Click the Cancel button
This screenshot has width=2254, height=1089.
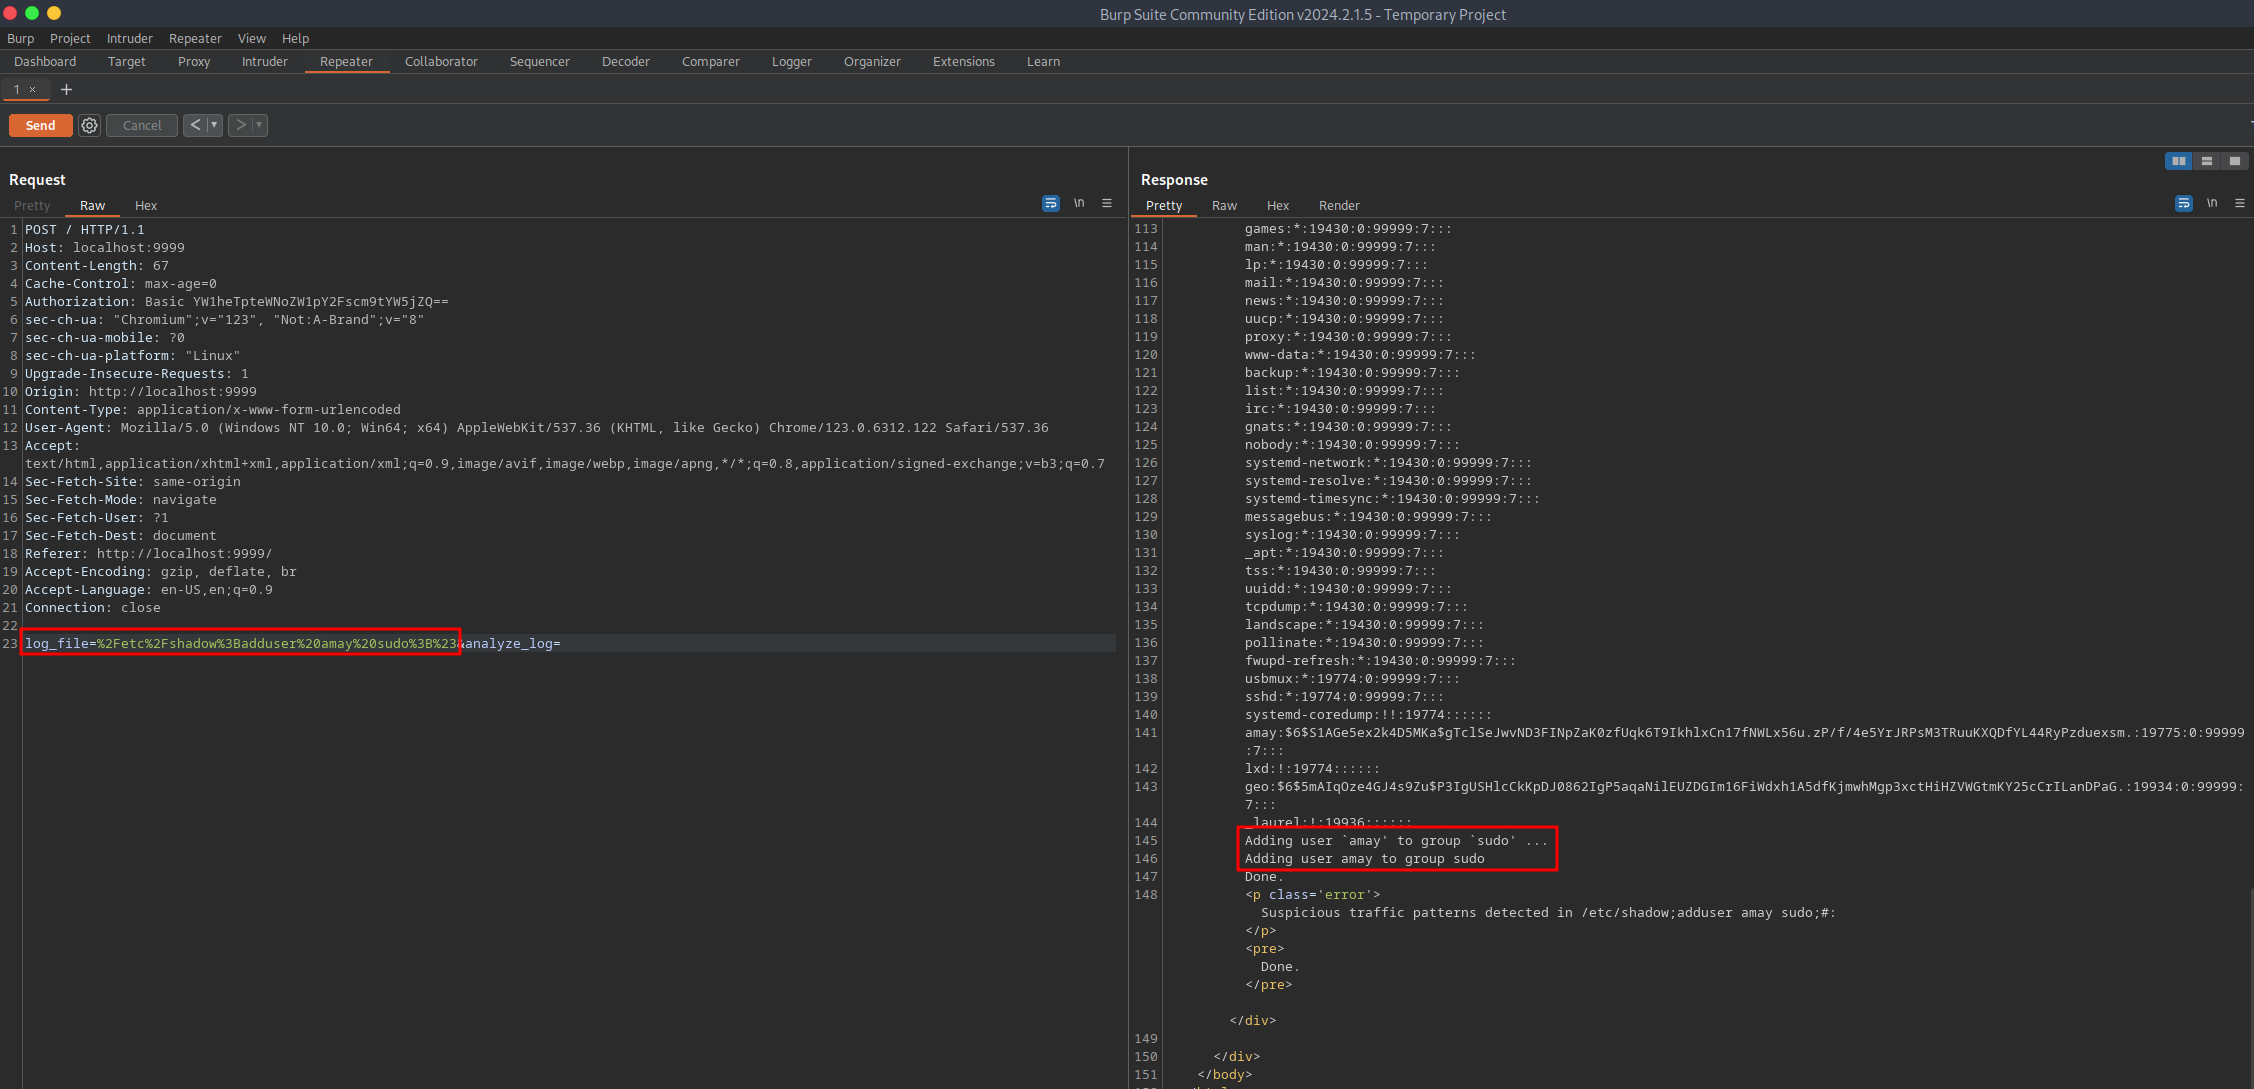pos(142,125)
